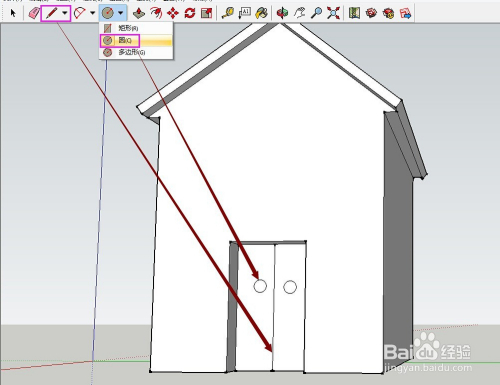Viewport: 500px width, 385px height.
Task: Pick the Zoom magnifier tool
Action: (316, 13)
